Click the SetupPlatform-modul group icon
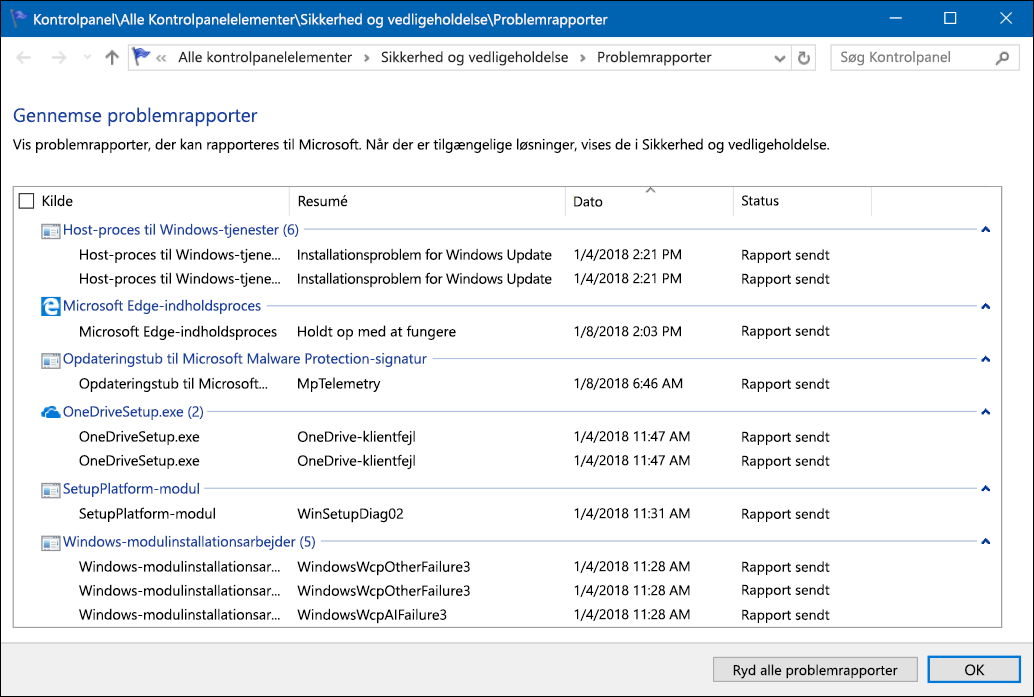Image resolution: width=1034 pixels, height=697 pixels. [x=50, y=490]
